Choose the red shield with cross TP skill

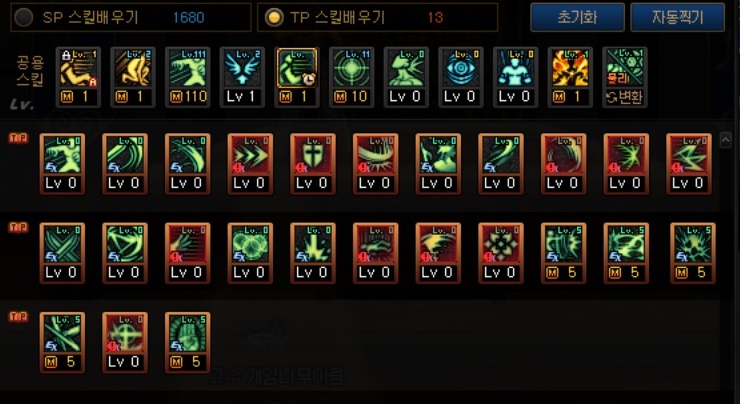[x=313, y=164]
